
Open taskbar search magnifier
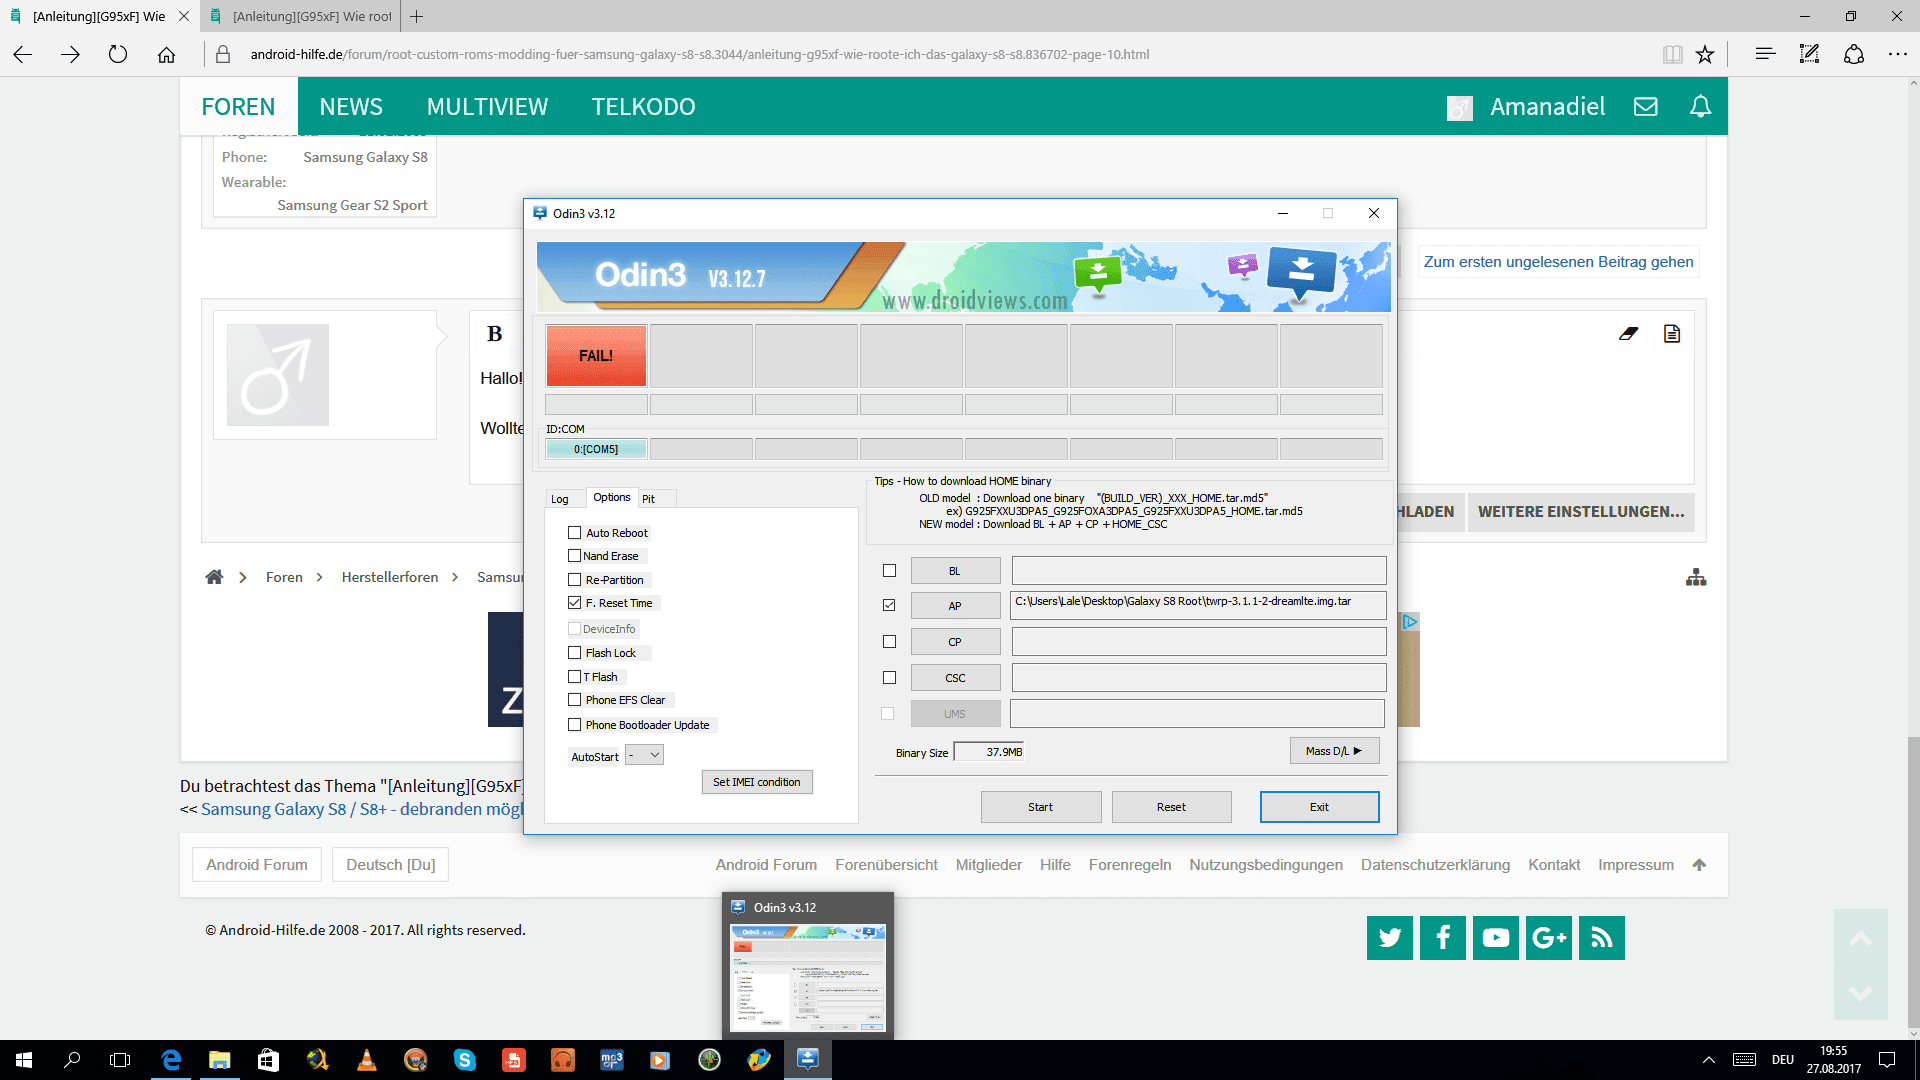72,1060
